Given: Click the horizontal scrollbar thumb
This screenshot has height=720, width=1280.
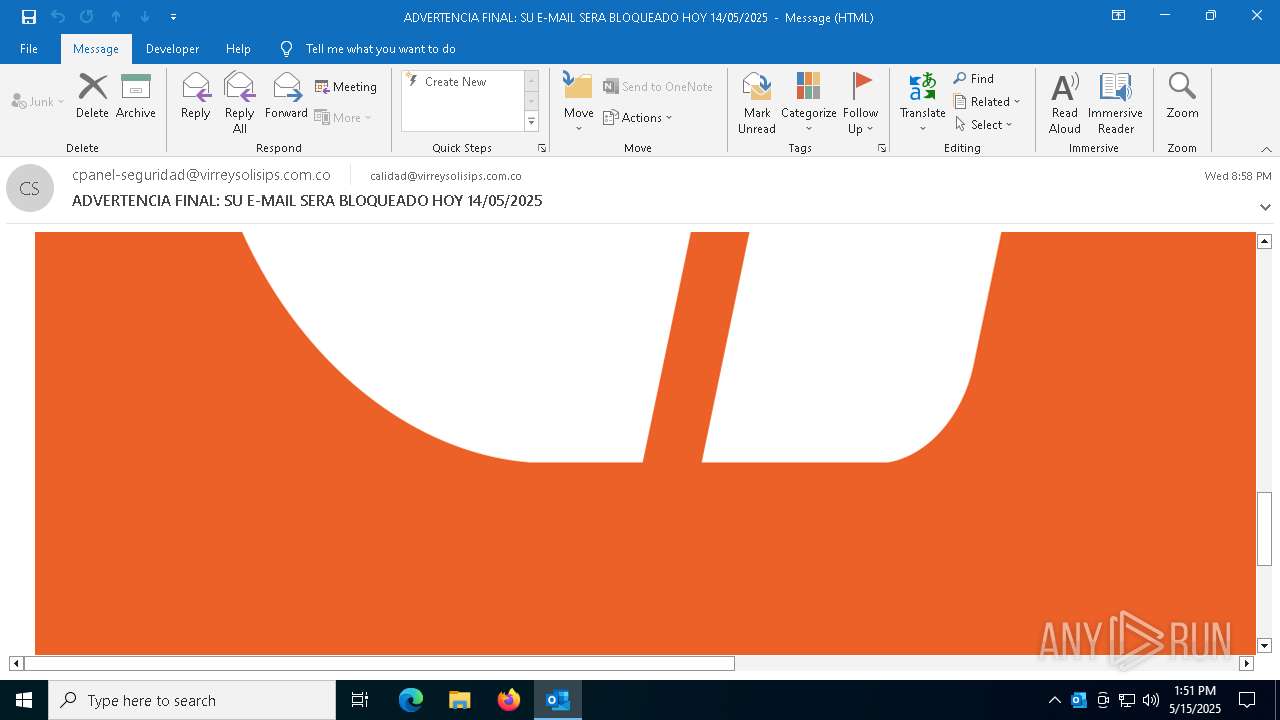Looking at the screenshot, I should click(379, 663).
